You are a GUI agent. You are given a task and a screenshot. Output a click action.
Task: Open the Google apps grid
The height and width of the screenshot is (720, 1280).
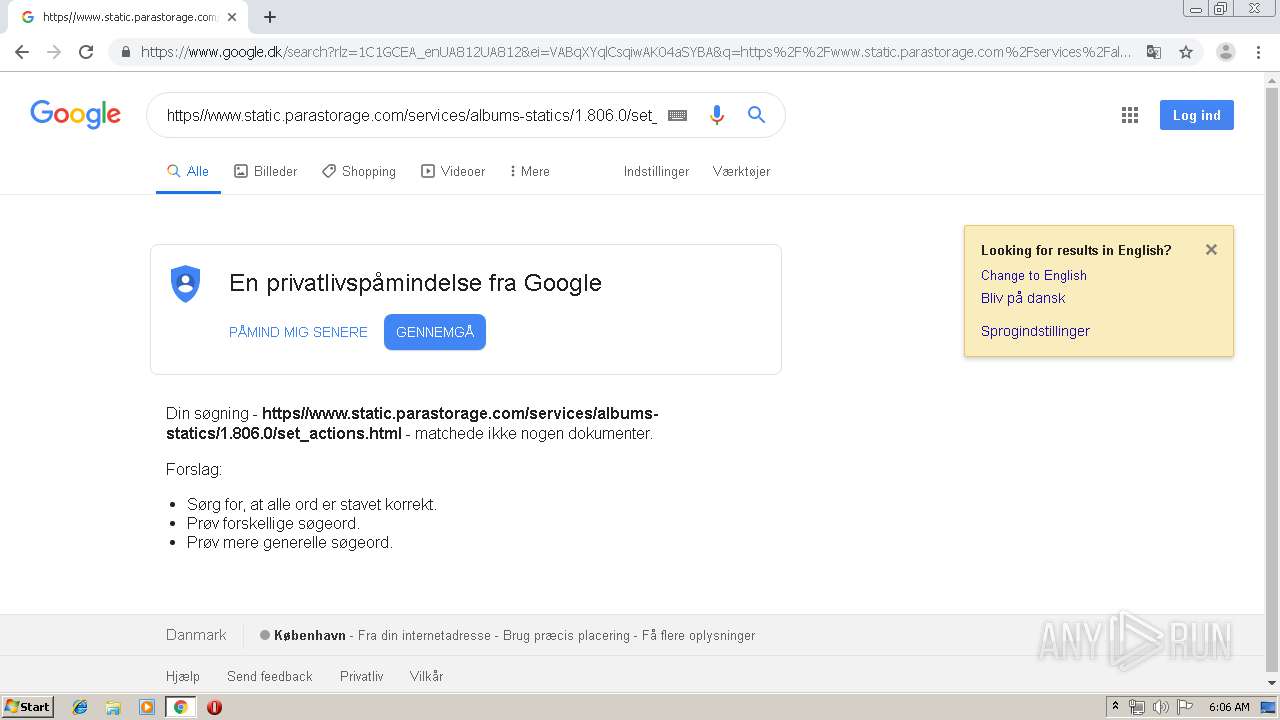1130,115
